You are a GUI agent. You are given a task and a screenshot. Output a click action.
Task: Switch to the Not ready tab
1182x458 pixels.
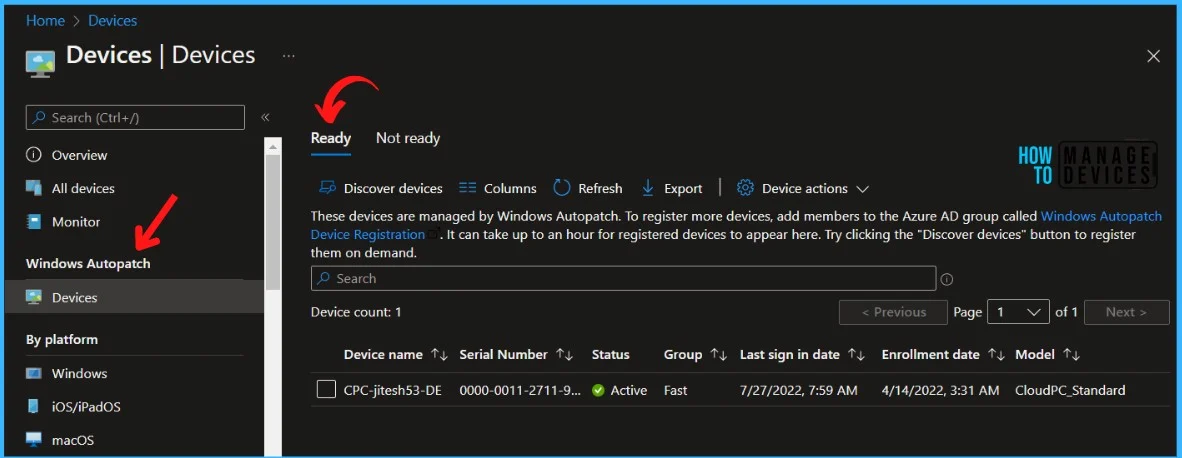click(408, 139)
